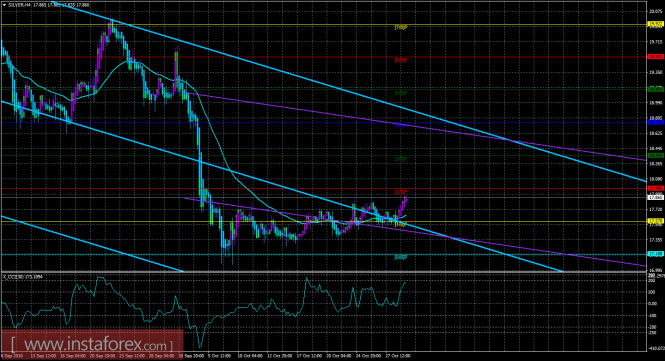The width and height of the screenshot is (665, 361).
Task: Click the www.instaforex.com watermark link
Action: click(x=92, y=344)
